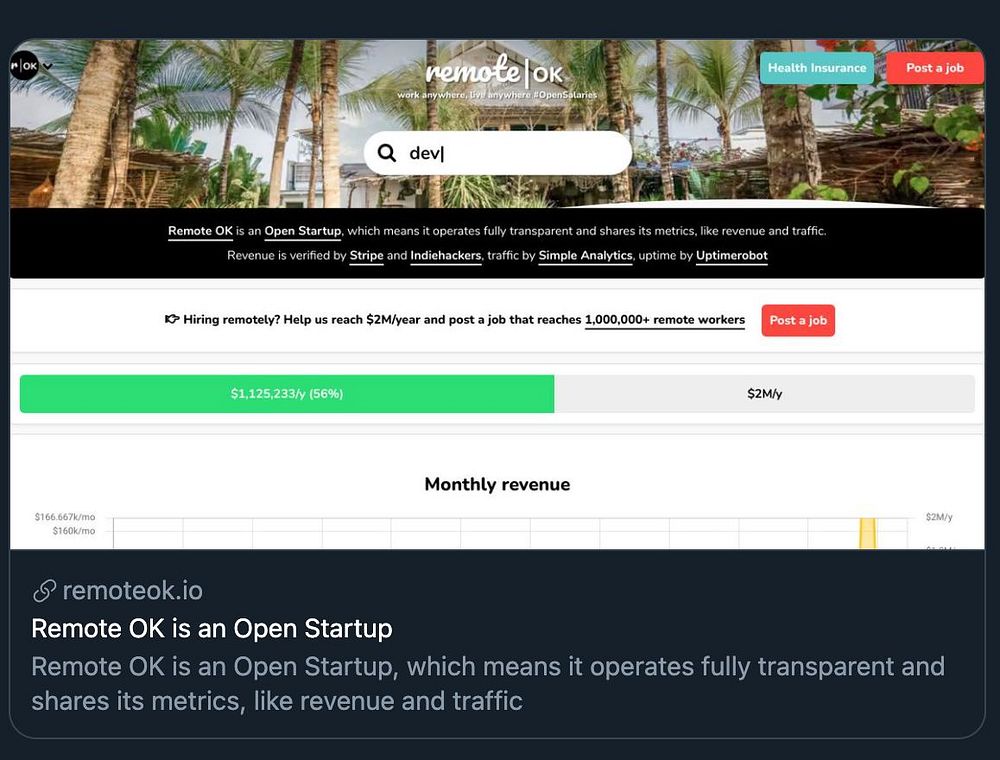Image resolution: width=1000 pixels, height=760 pixels.
Task: Follow the Open Startup link
Action: click(303, 231)
